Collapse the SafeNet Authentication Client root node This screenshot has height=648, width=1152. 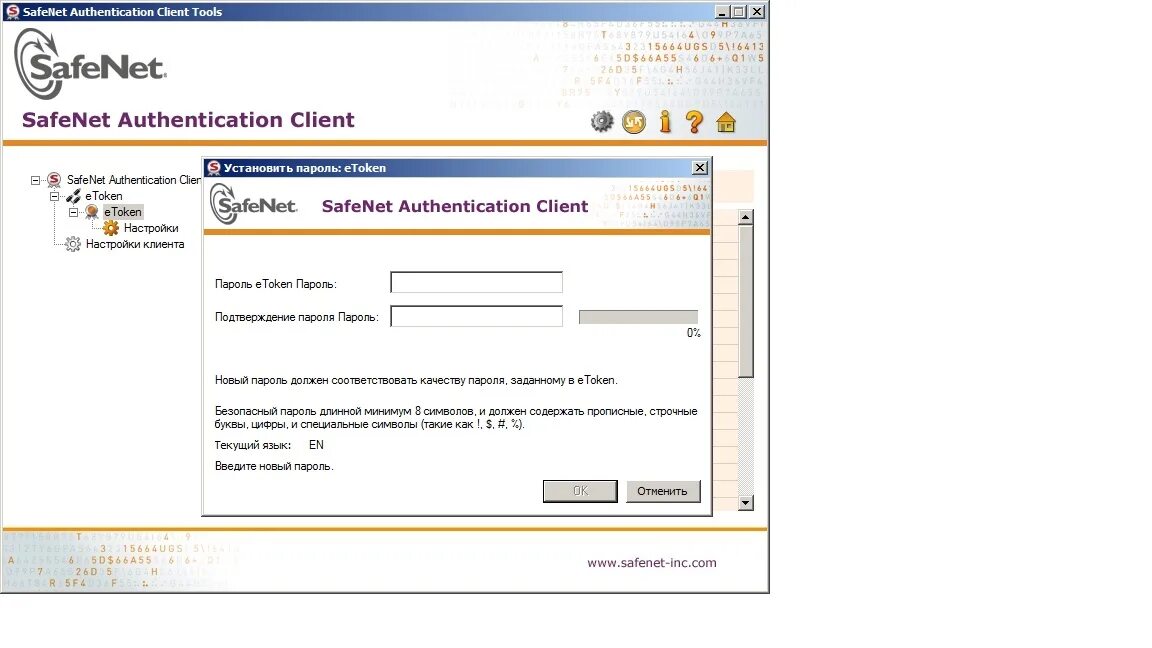tap(35, 180)
